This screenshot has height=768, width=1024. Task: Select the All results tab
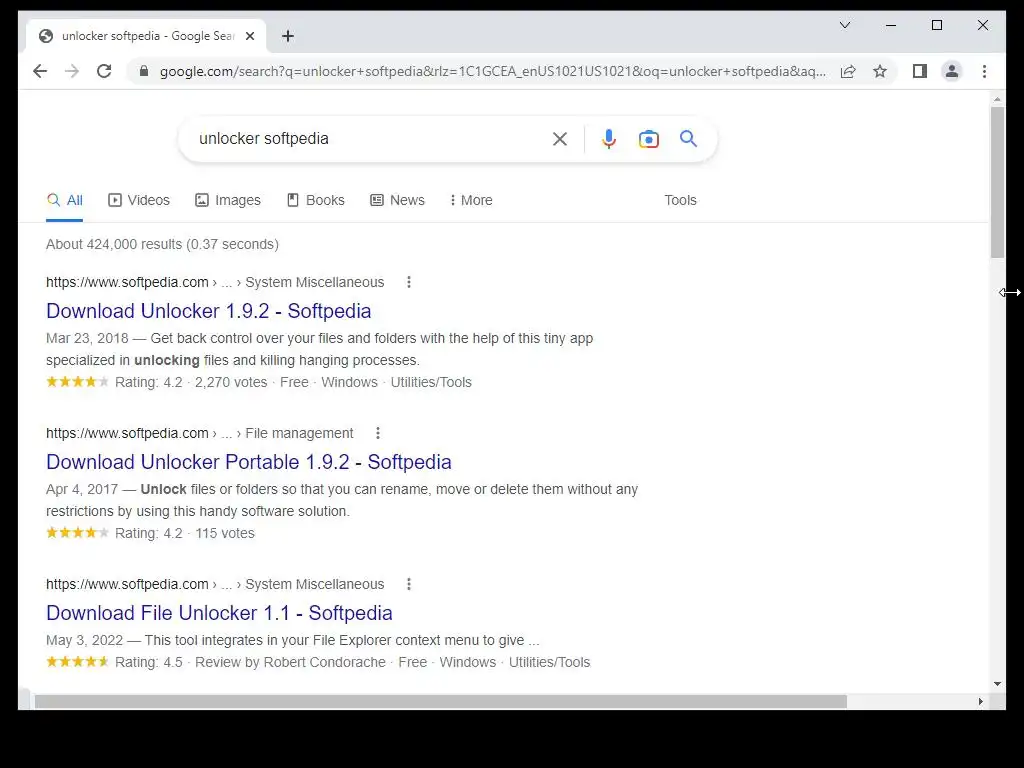tap(65, 200)
